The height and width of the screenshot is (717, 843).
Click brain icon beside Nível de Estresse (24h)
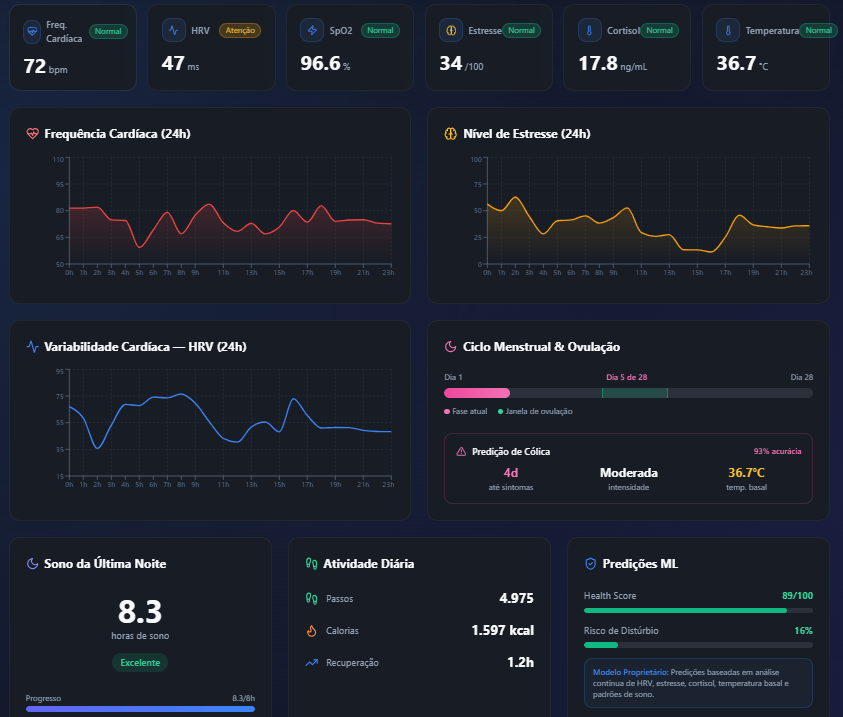point(451,133)
